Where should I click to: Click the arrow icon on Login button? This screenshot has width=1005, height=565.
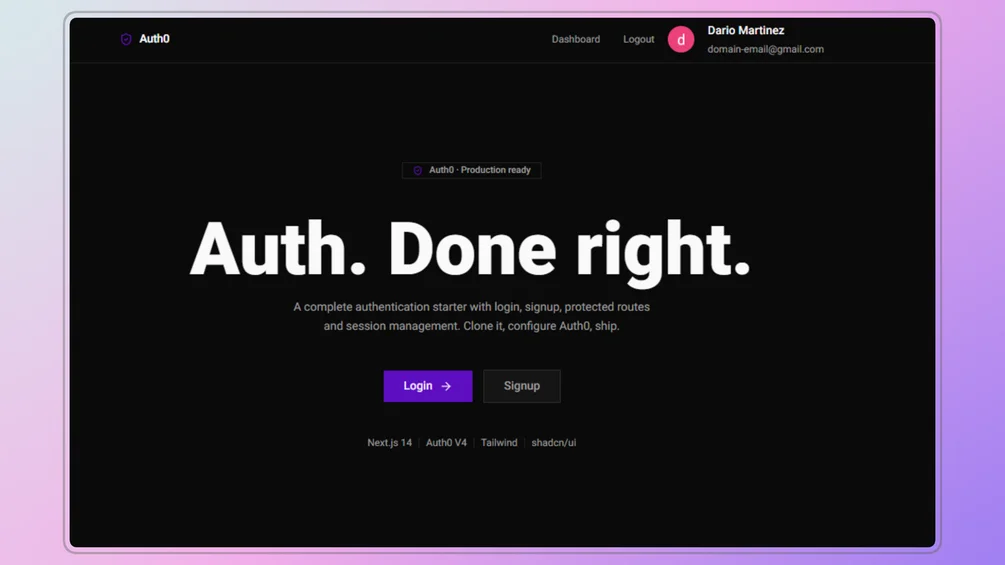[x=446, y=386]
